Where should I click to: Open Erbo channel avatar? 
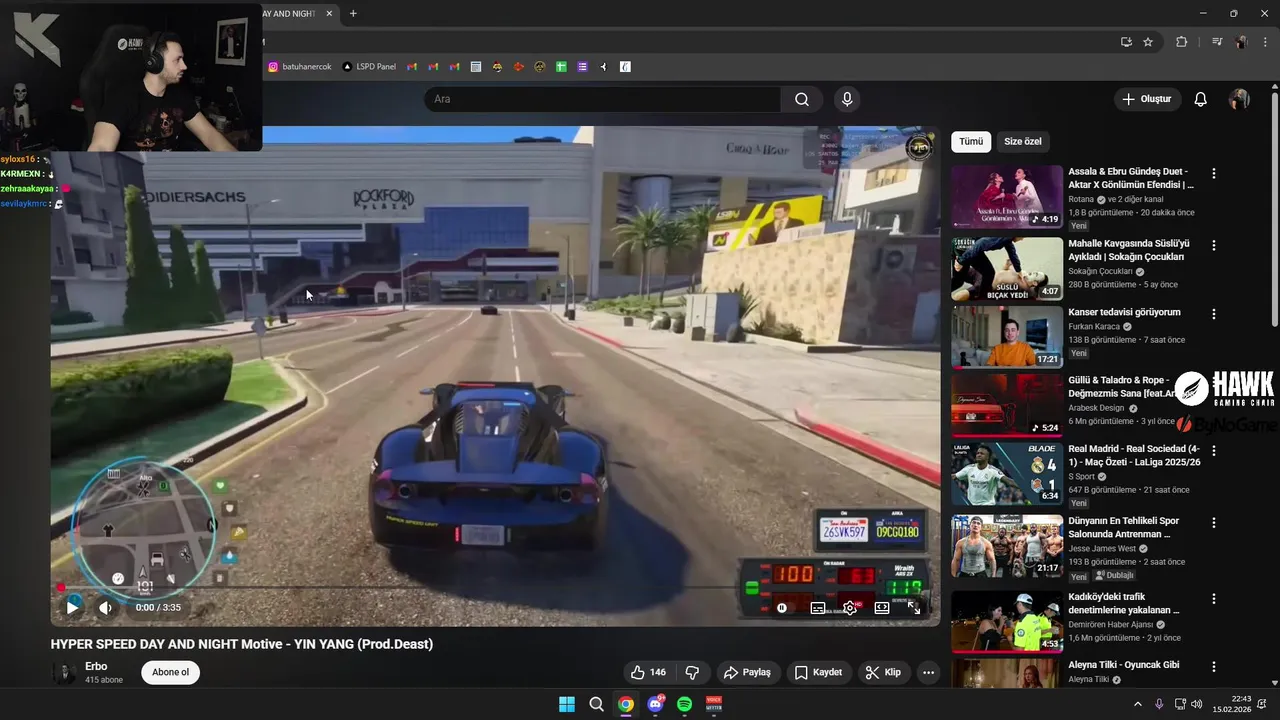65,673
